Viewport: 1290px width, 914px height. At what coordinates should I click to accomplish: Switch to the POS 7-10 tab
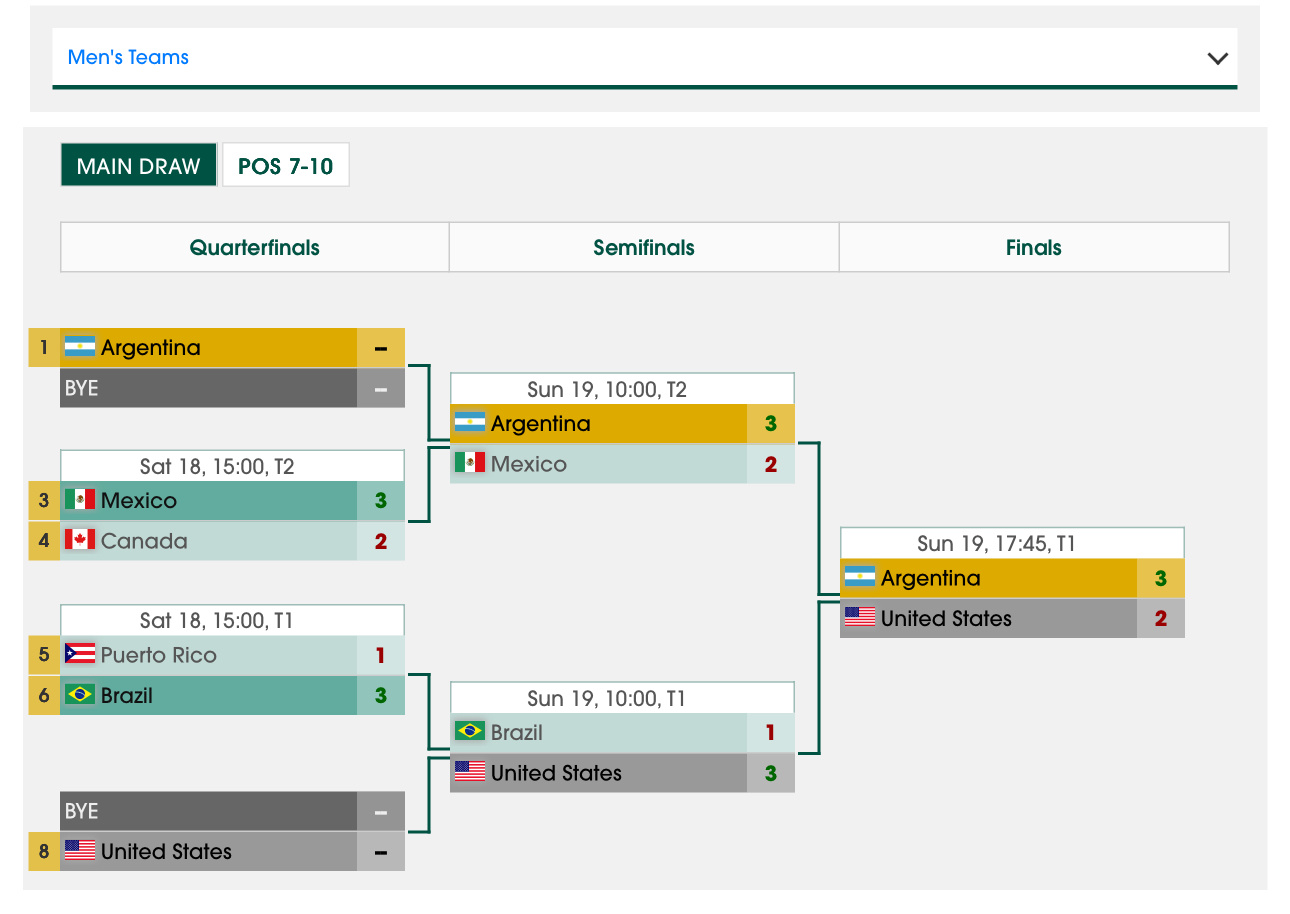click(x=286, y=166)
